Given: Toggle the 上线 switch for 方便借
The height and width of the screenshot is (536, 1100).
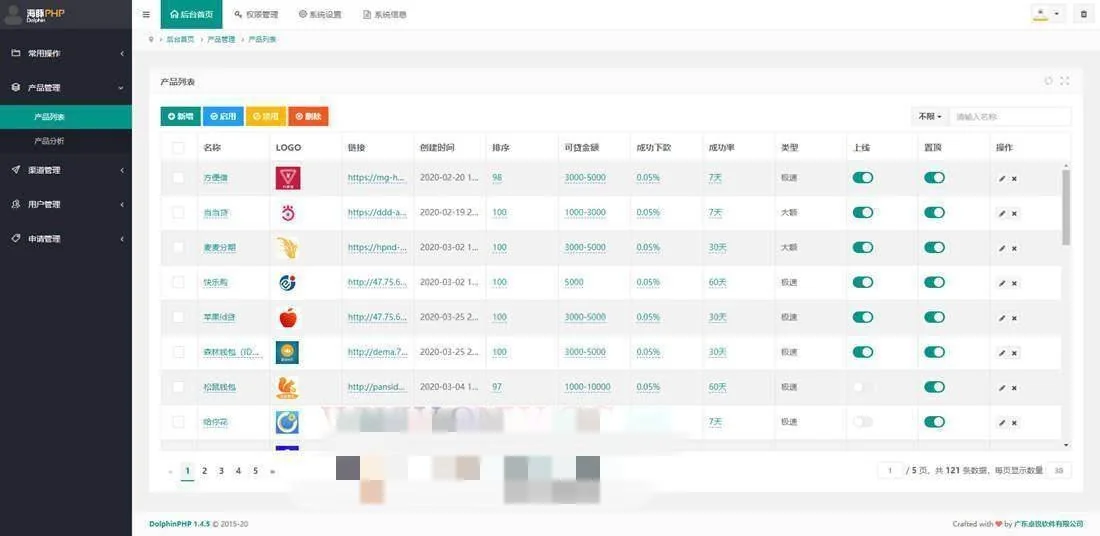Looking at the screenshot, I should (862, 178).
